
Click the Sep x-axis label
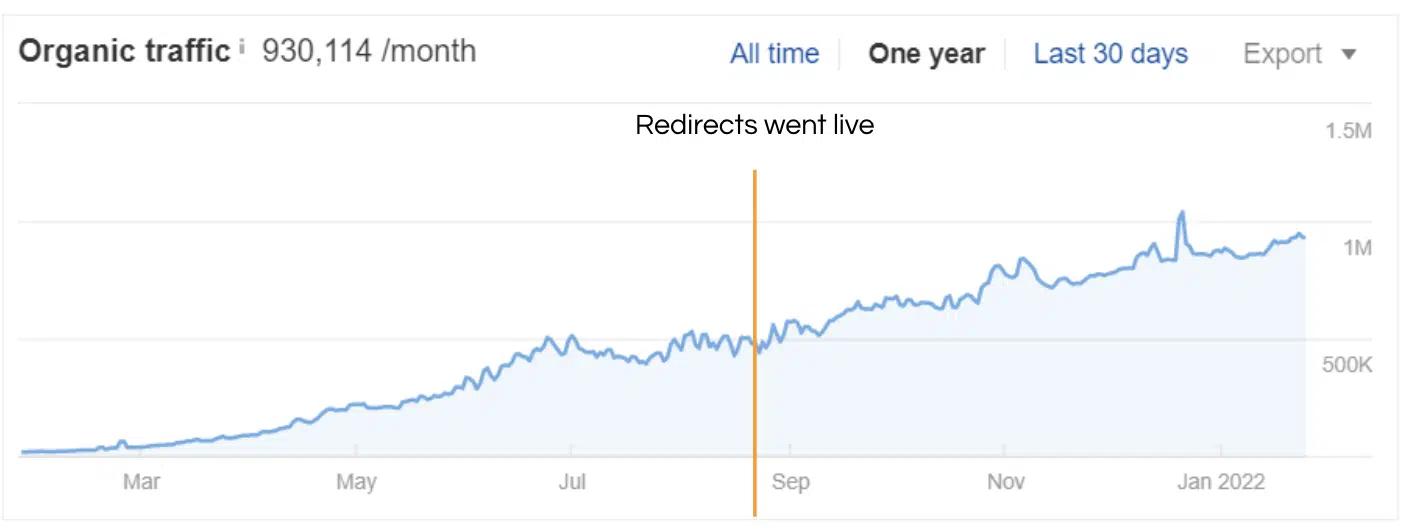[790, 482]
